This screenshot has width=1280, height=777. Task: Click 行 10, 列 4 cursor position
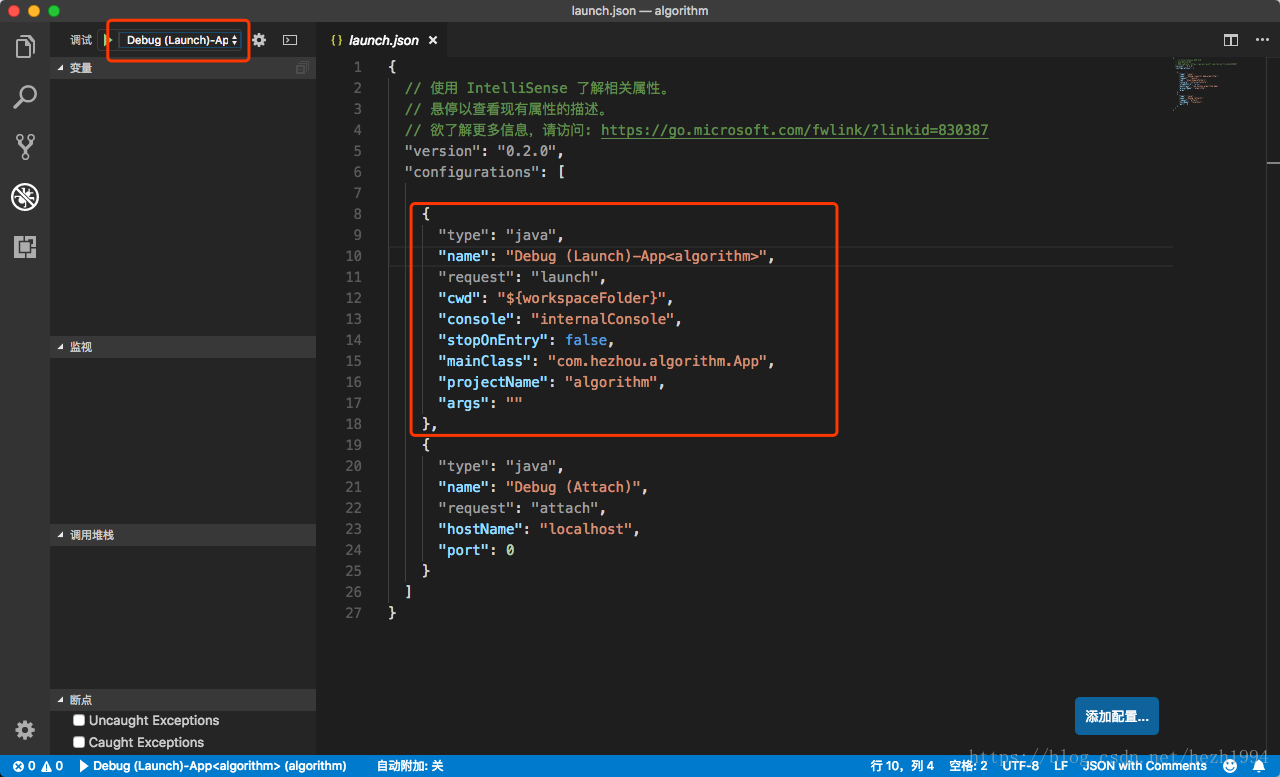tap(902, 766)
